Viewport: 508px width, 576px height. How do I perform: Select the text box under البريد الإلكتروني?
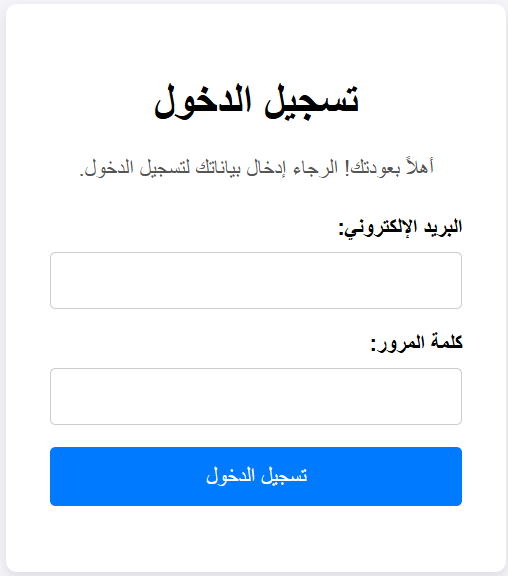point(256,280)
